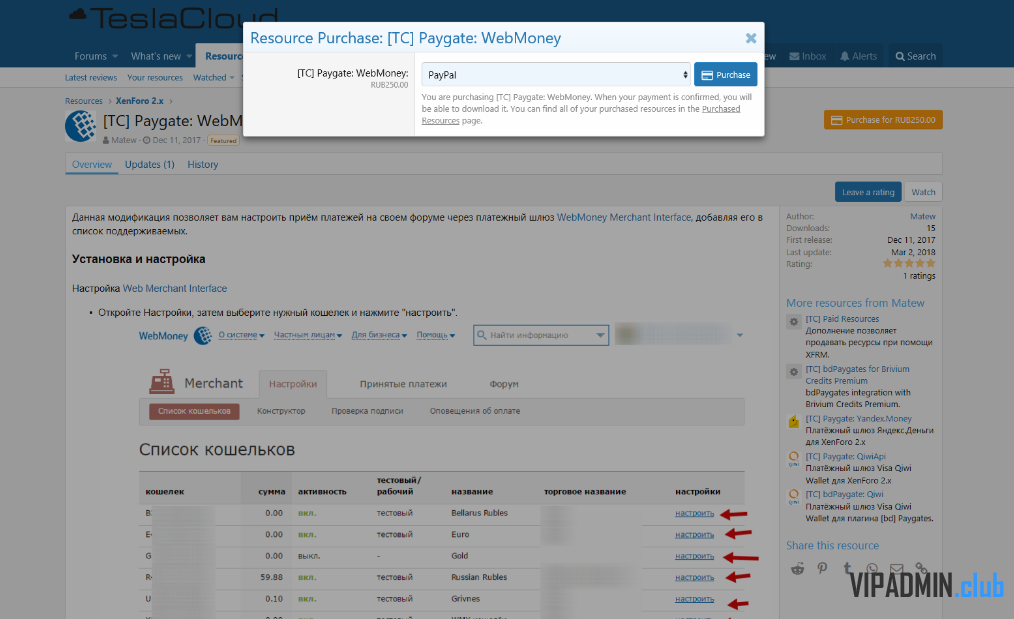Viewport: 1014px width, 619px height.
Task: Open [TC] Paid Resources link
Action: click(842, 319)
